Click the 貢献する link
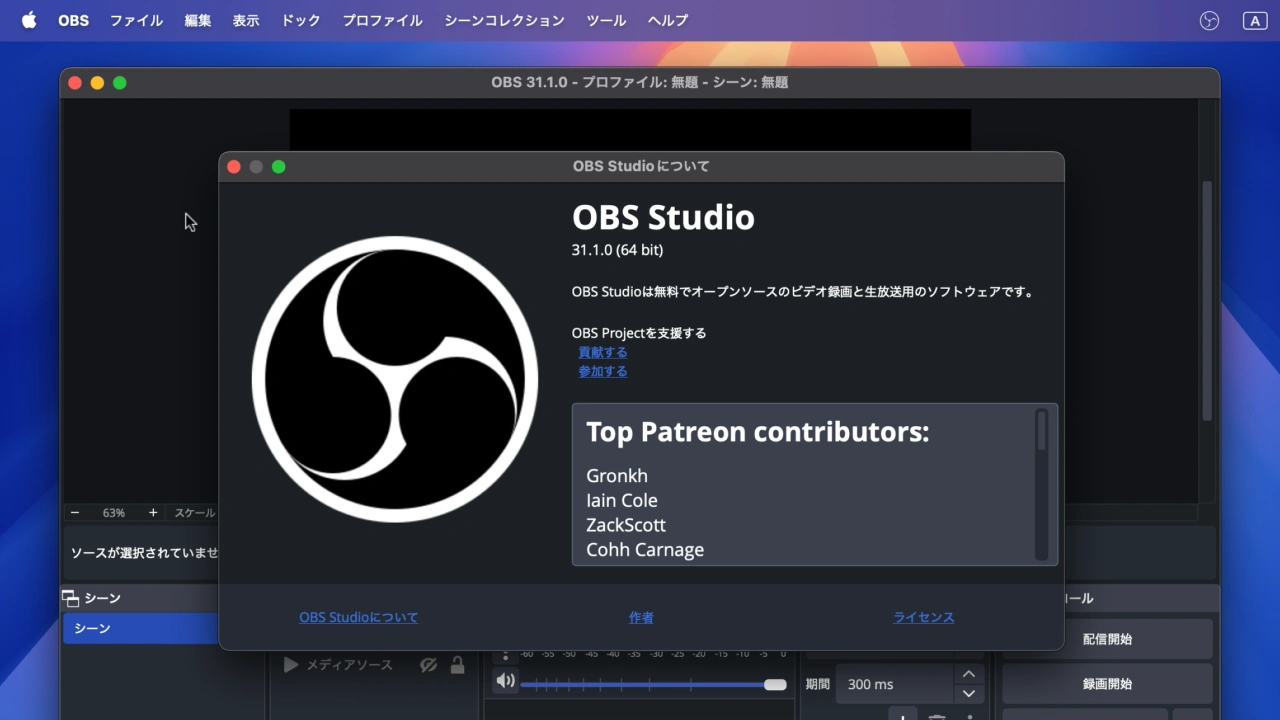1280x720 pixels. click(603, 352)
